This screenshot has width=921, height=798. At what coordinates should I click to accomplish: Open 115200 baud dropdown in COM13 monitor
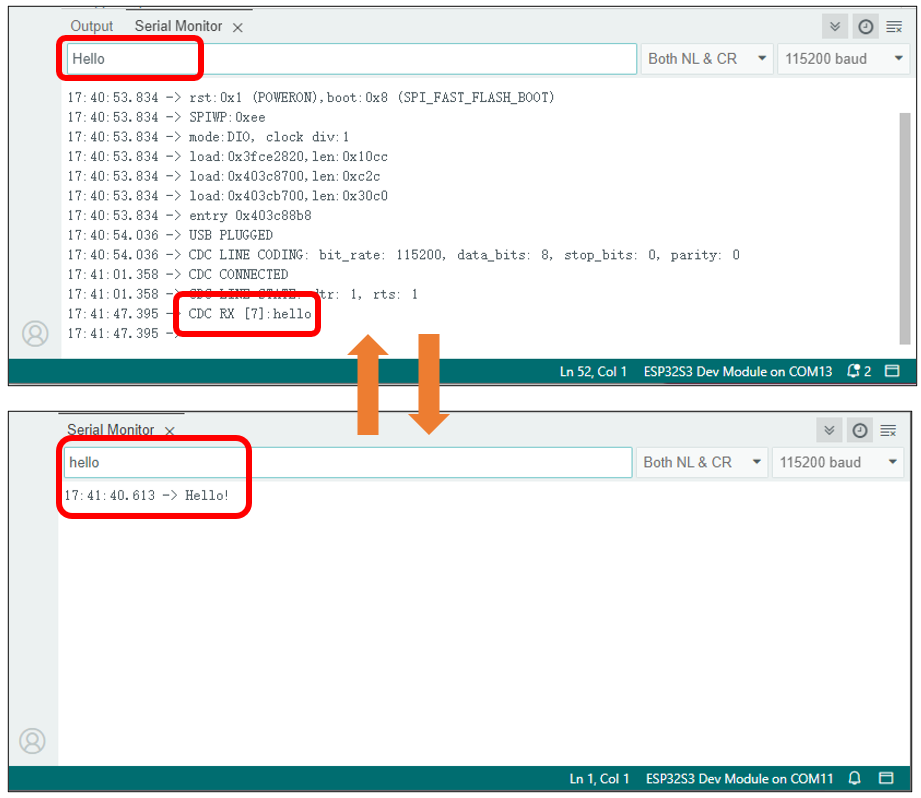pos(843,59)
